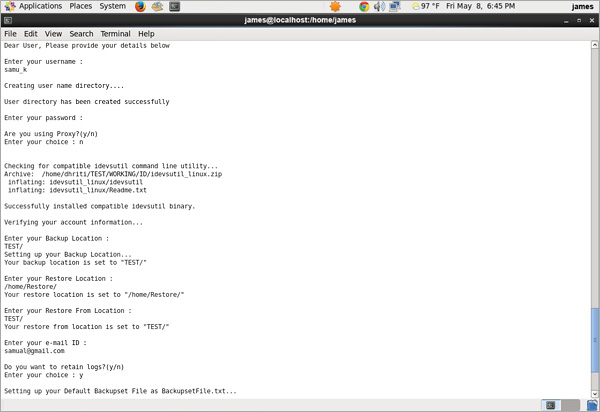Click "Are you using Proxy?(y/n)" line

coord(51,134)
